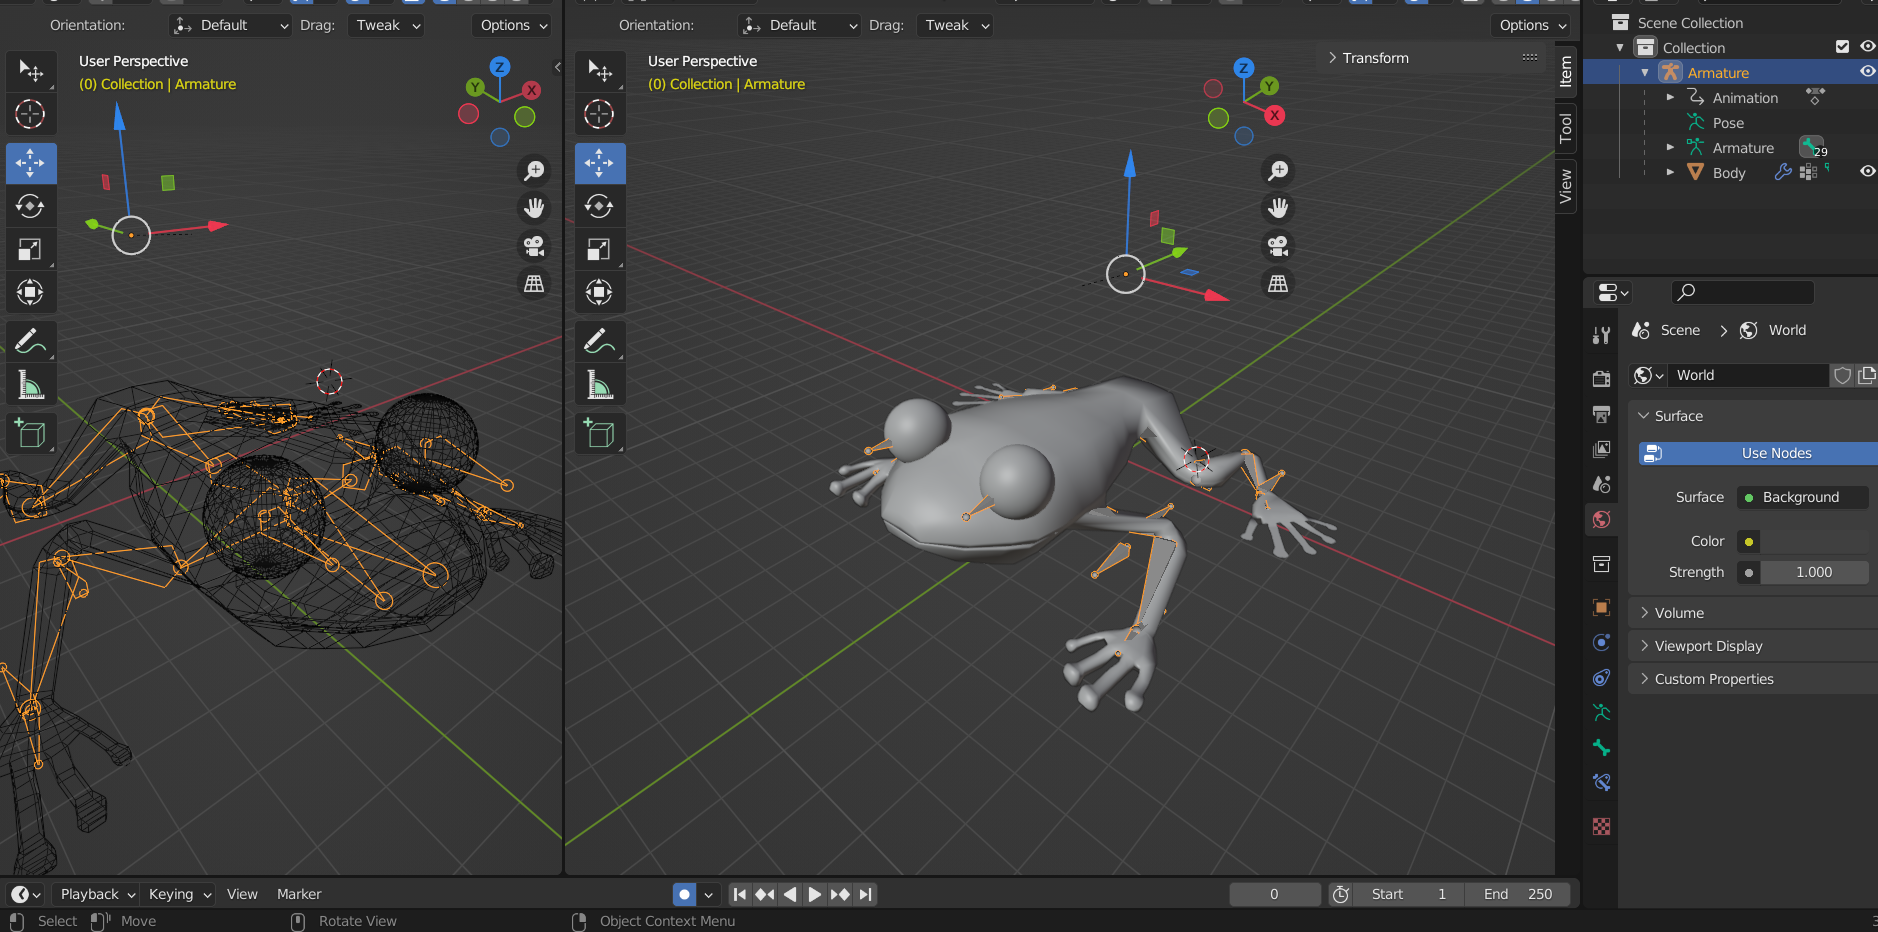Open Scene properties tab icon
The width and height of the screenshot is (1878, 932).
click(x=1601, y=484)
